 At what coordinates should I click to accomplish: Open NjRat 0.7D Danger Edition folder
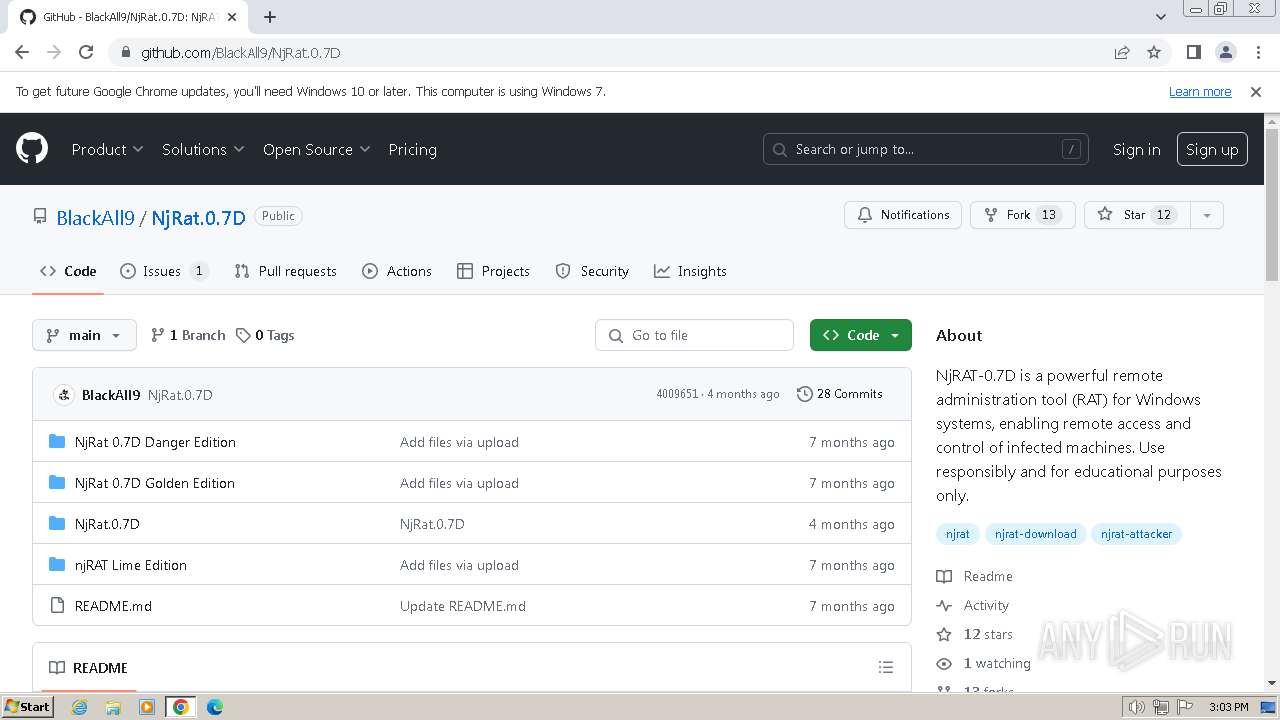click(155, 442)
